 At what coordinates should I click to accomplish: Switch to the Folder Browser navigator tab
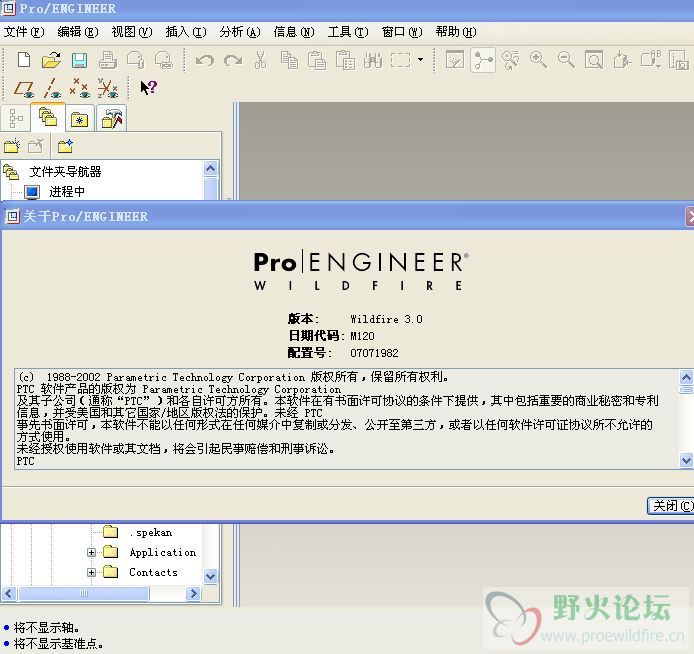tap(48, 118)
